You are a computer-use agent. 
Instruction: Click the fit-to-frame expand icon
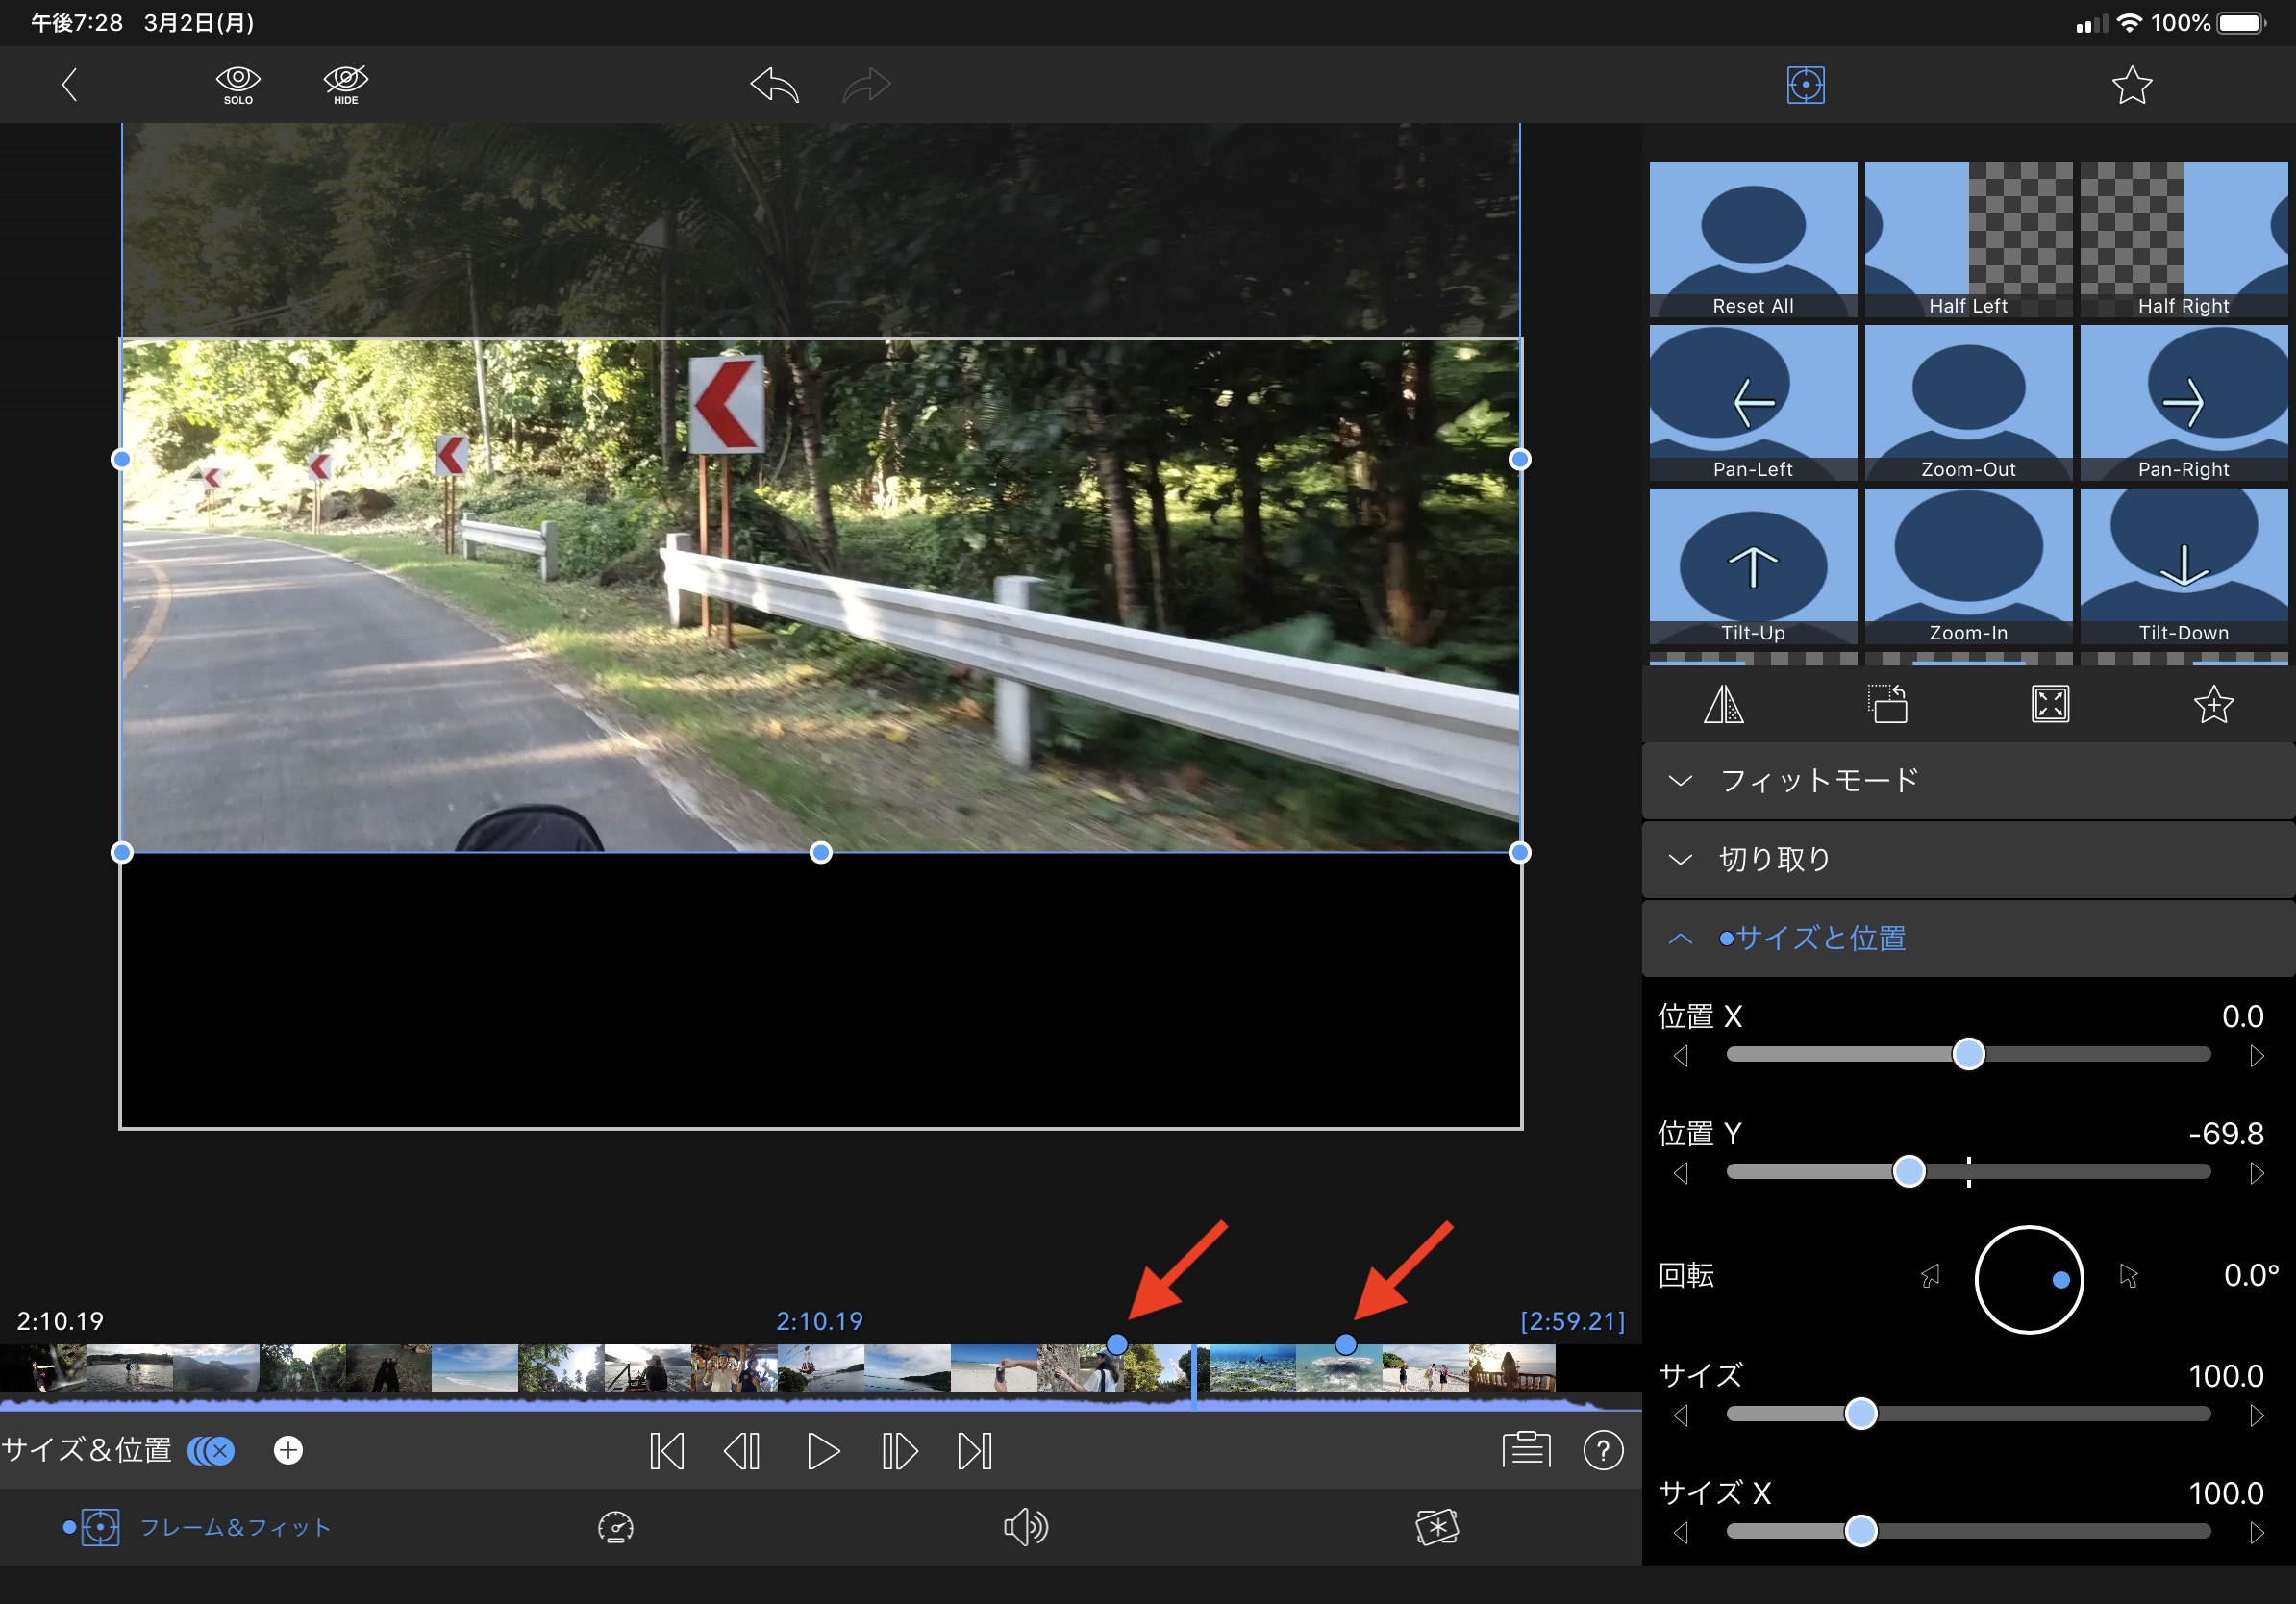(x=2050, y=705)
